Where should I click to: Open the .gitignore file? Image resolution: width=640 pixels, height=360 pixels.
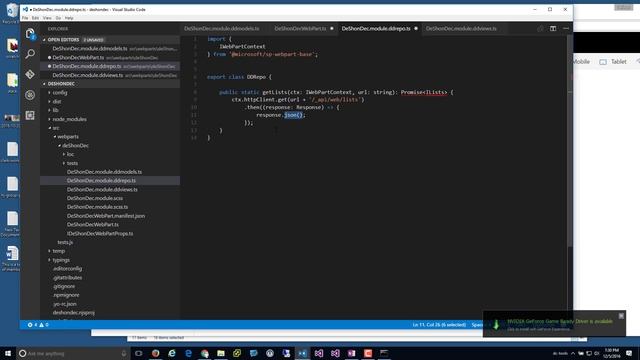64,287
